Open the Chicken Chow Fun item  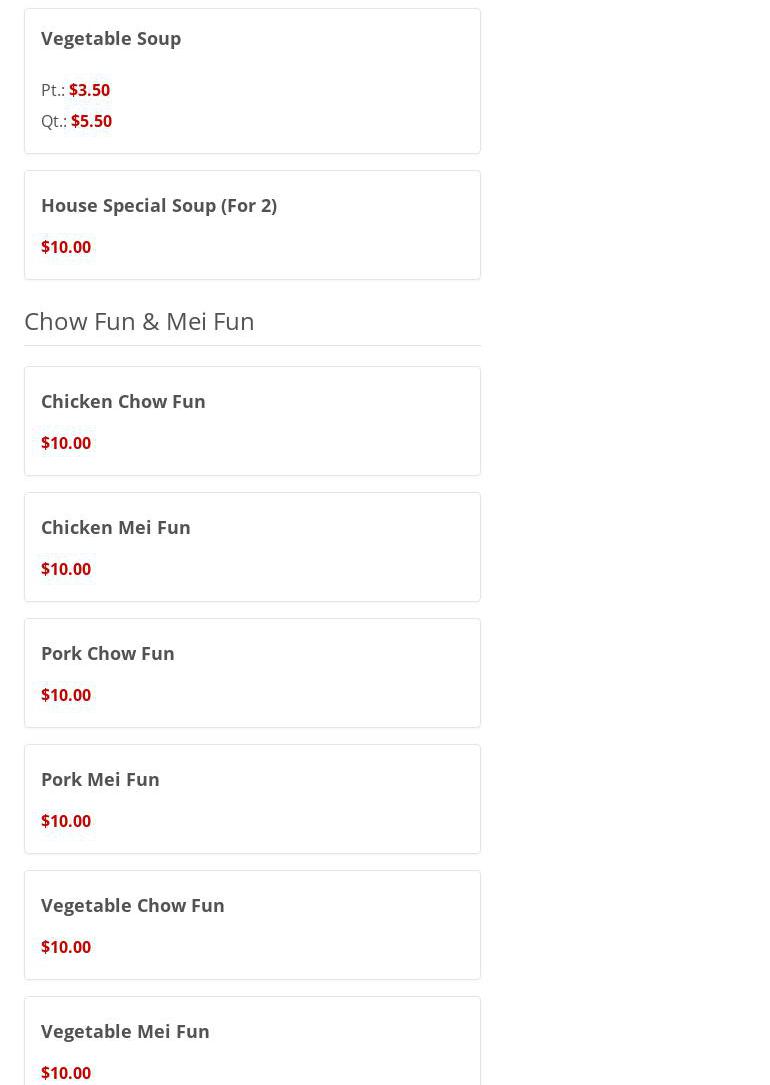click(123, 401)
